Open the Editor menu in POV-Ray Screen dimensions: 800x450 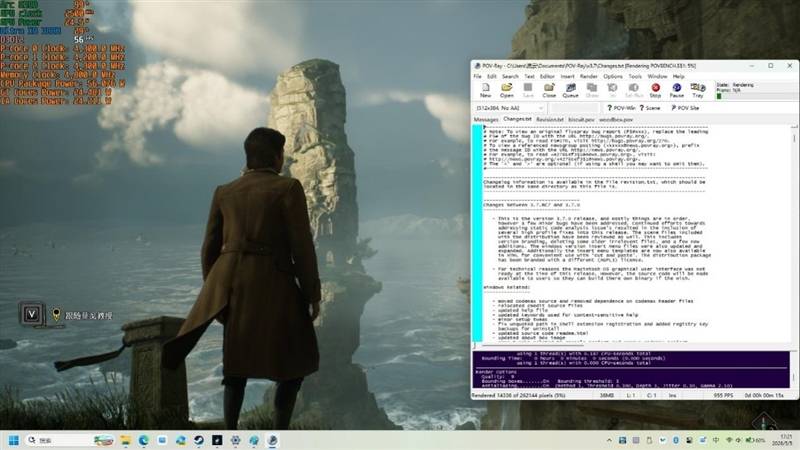coord(547,77)
